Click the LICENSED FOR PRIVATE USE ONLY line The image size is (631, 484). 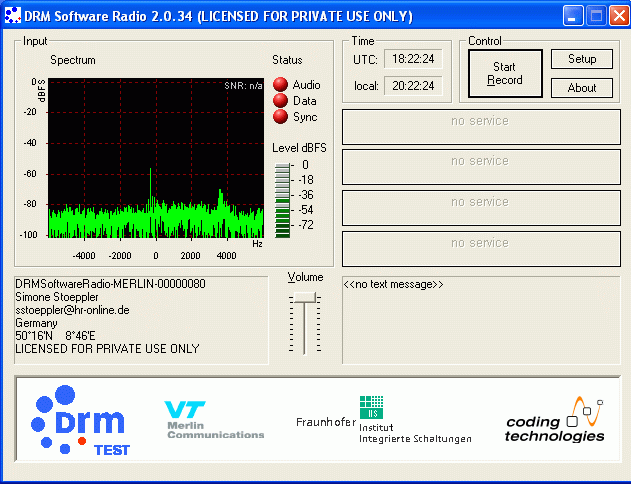[107, 348]
